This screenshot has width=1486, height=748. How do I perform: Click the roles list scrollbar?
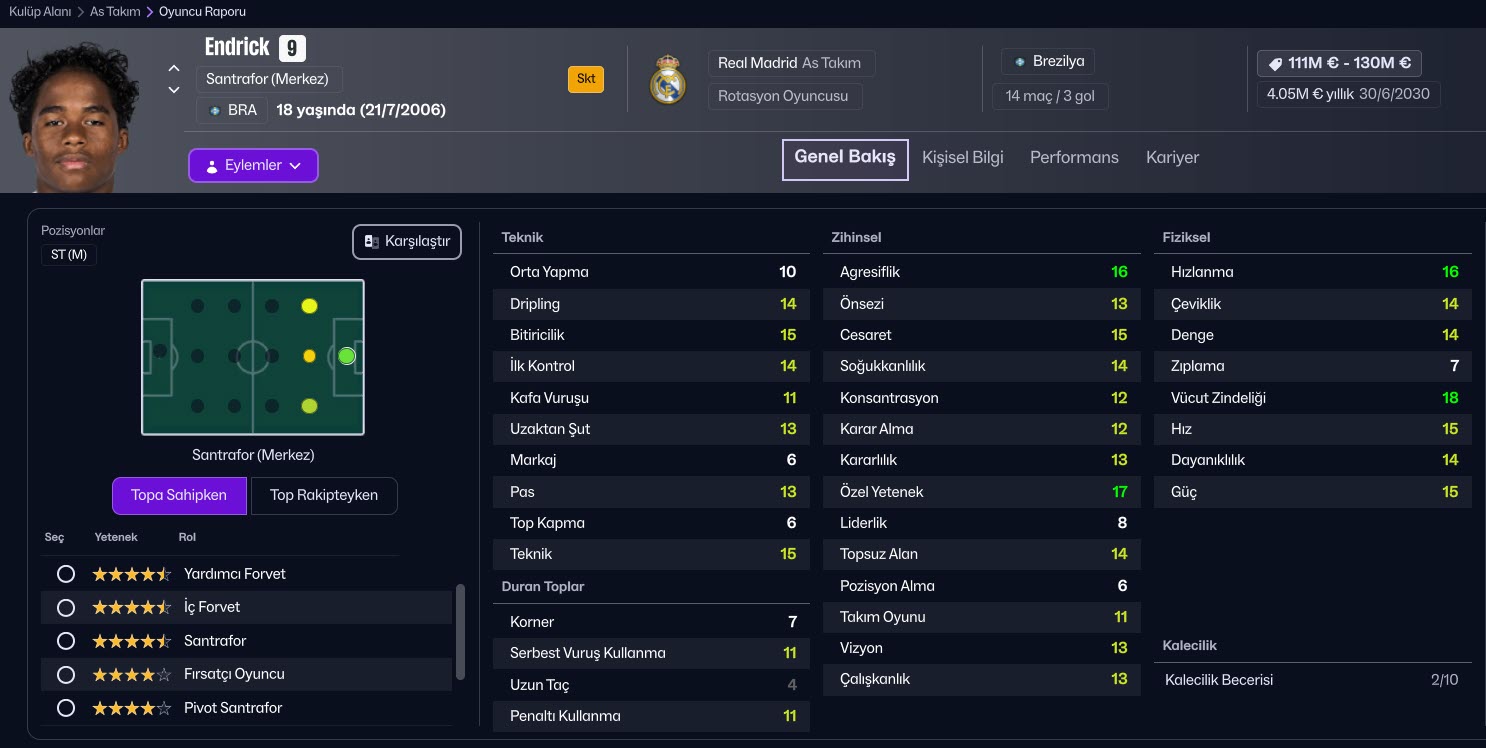tap(460, 632)
